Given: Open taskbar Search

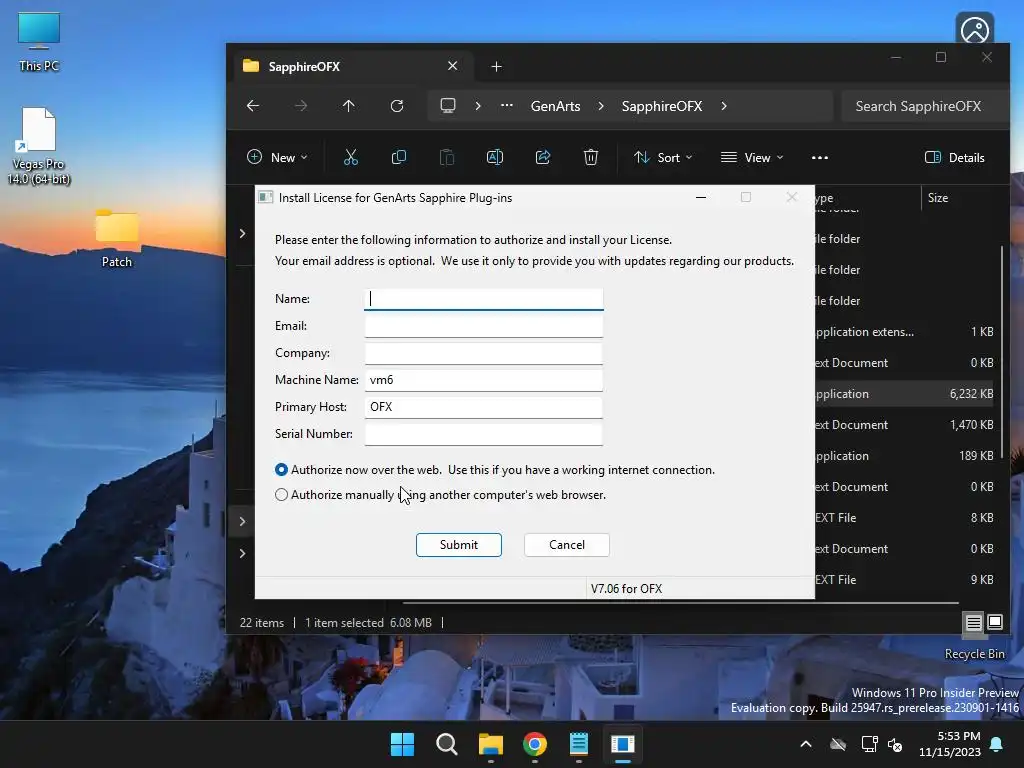Looking at the screenshot, I should tap(447, 744).
